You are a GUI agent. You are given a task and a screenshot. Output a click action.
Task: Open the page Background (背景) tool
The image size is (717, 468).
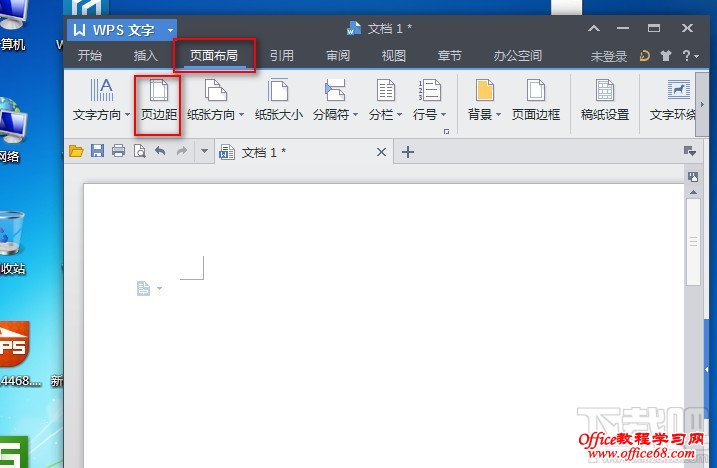coord(484,100)
